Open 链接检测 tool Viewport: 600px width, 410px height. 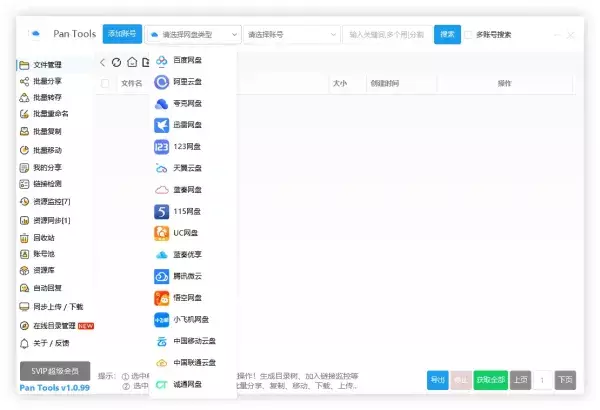[40, 184]
